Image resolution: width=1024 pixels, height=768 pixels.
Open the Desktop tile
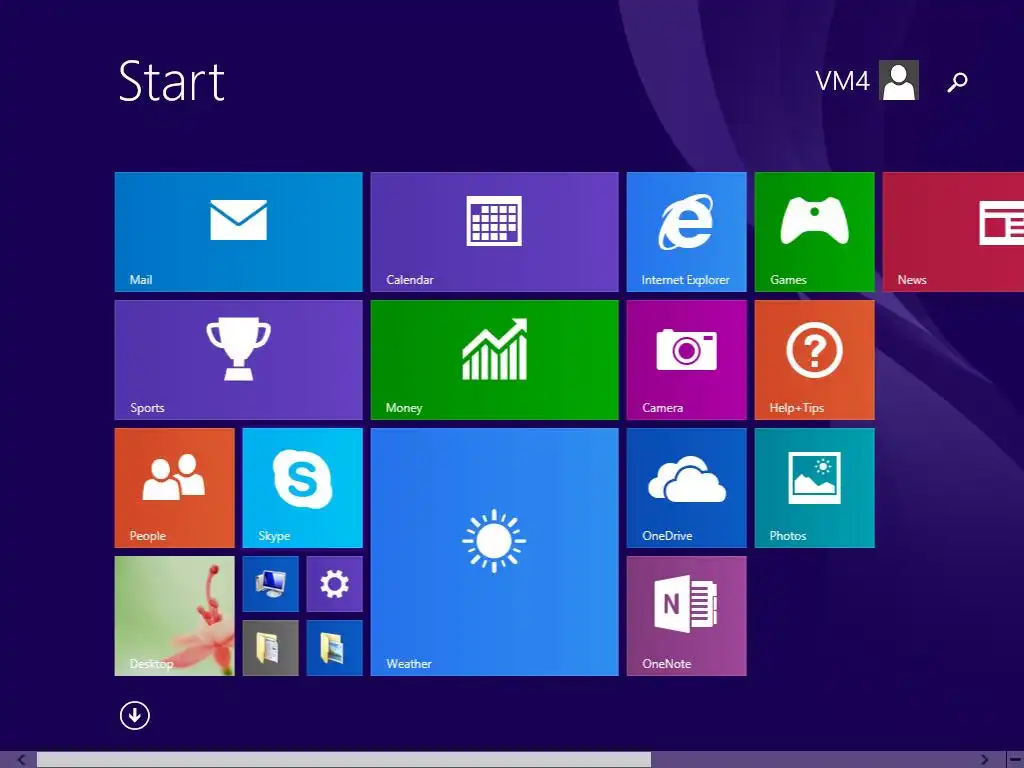[174, 616]
